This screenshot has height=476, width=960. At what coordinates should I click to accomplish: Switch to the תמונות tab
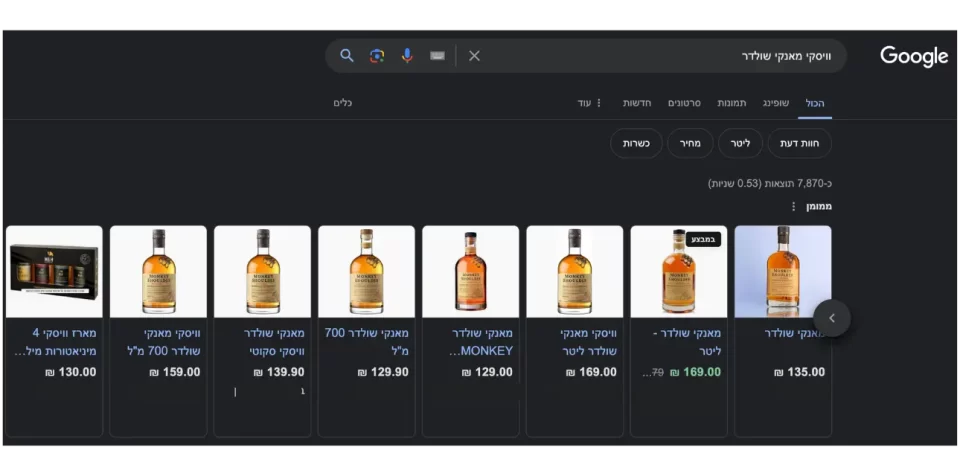coord(732,103)
